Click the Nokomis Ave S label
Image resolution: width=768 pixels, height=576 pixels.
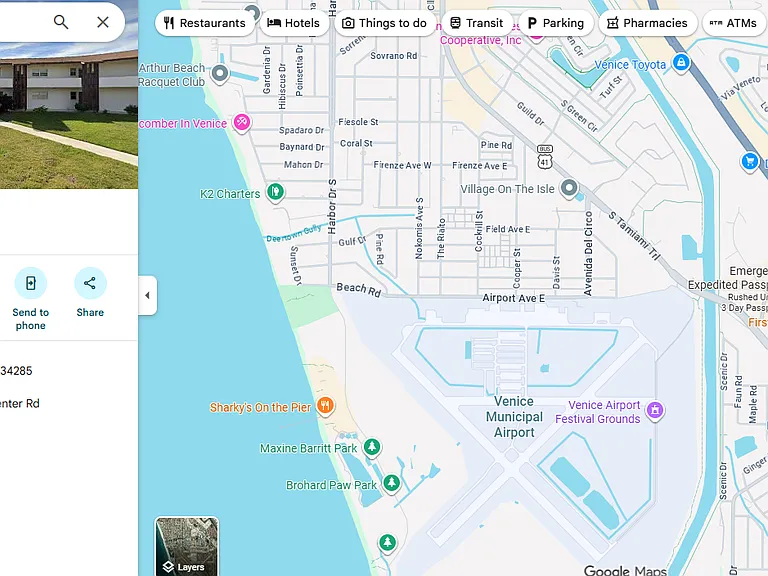click(419, 228)
